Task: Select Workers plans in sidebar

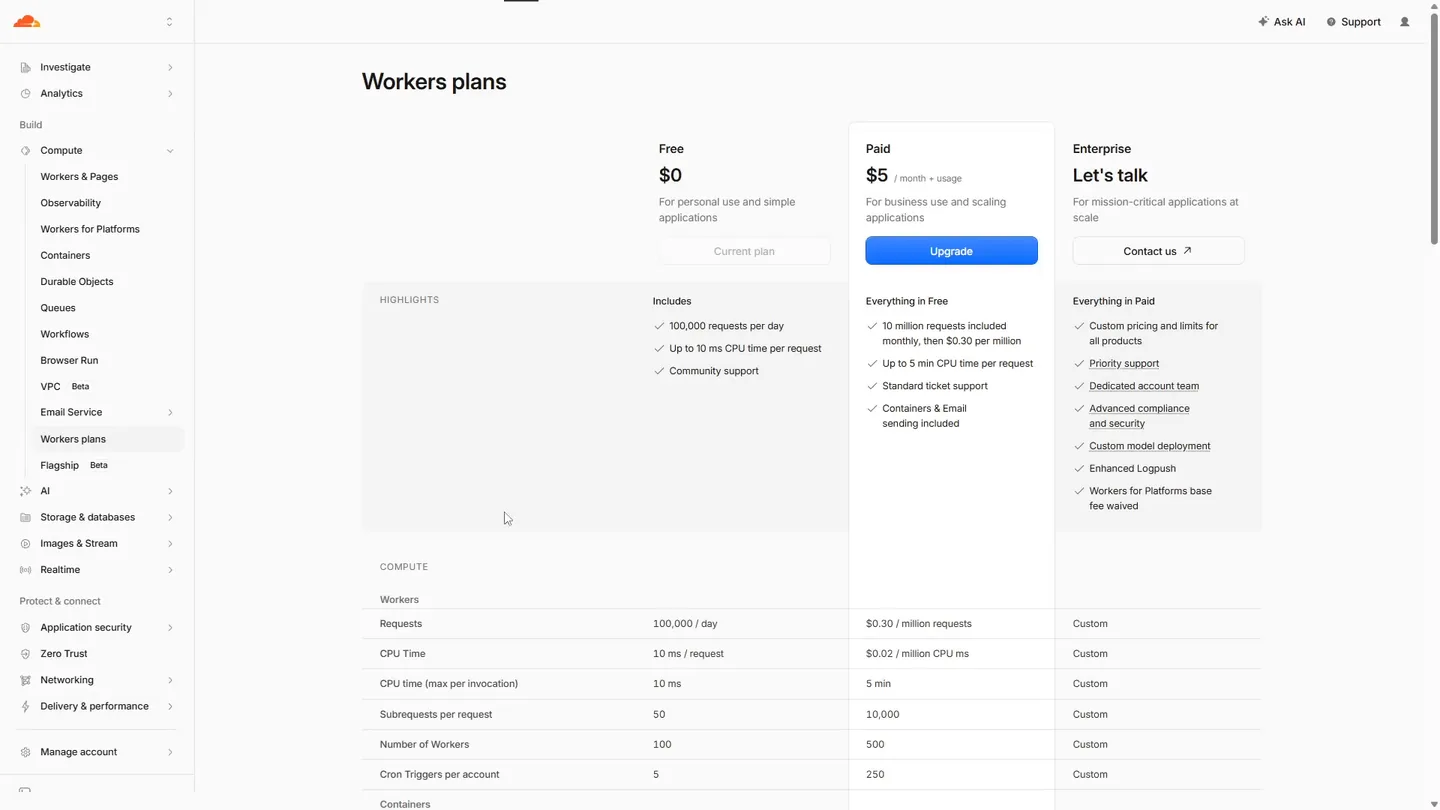Action: (108, 439)
